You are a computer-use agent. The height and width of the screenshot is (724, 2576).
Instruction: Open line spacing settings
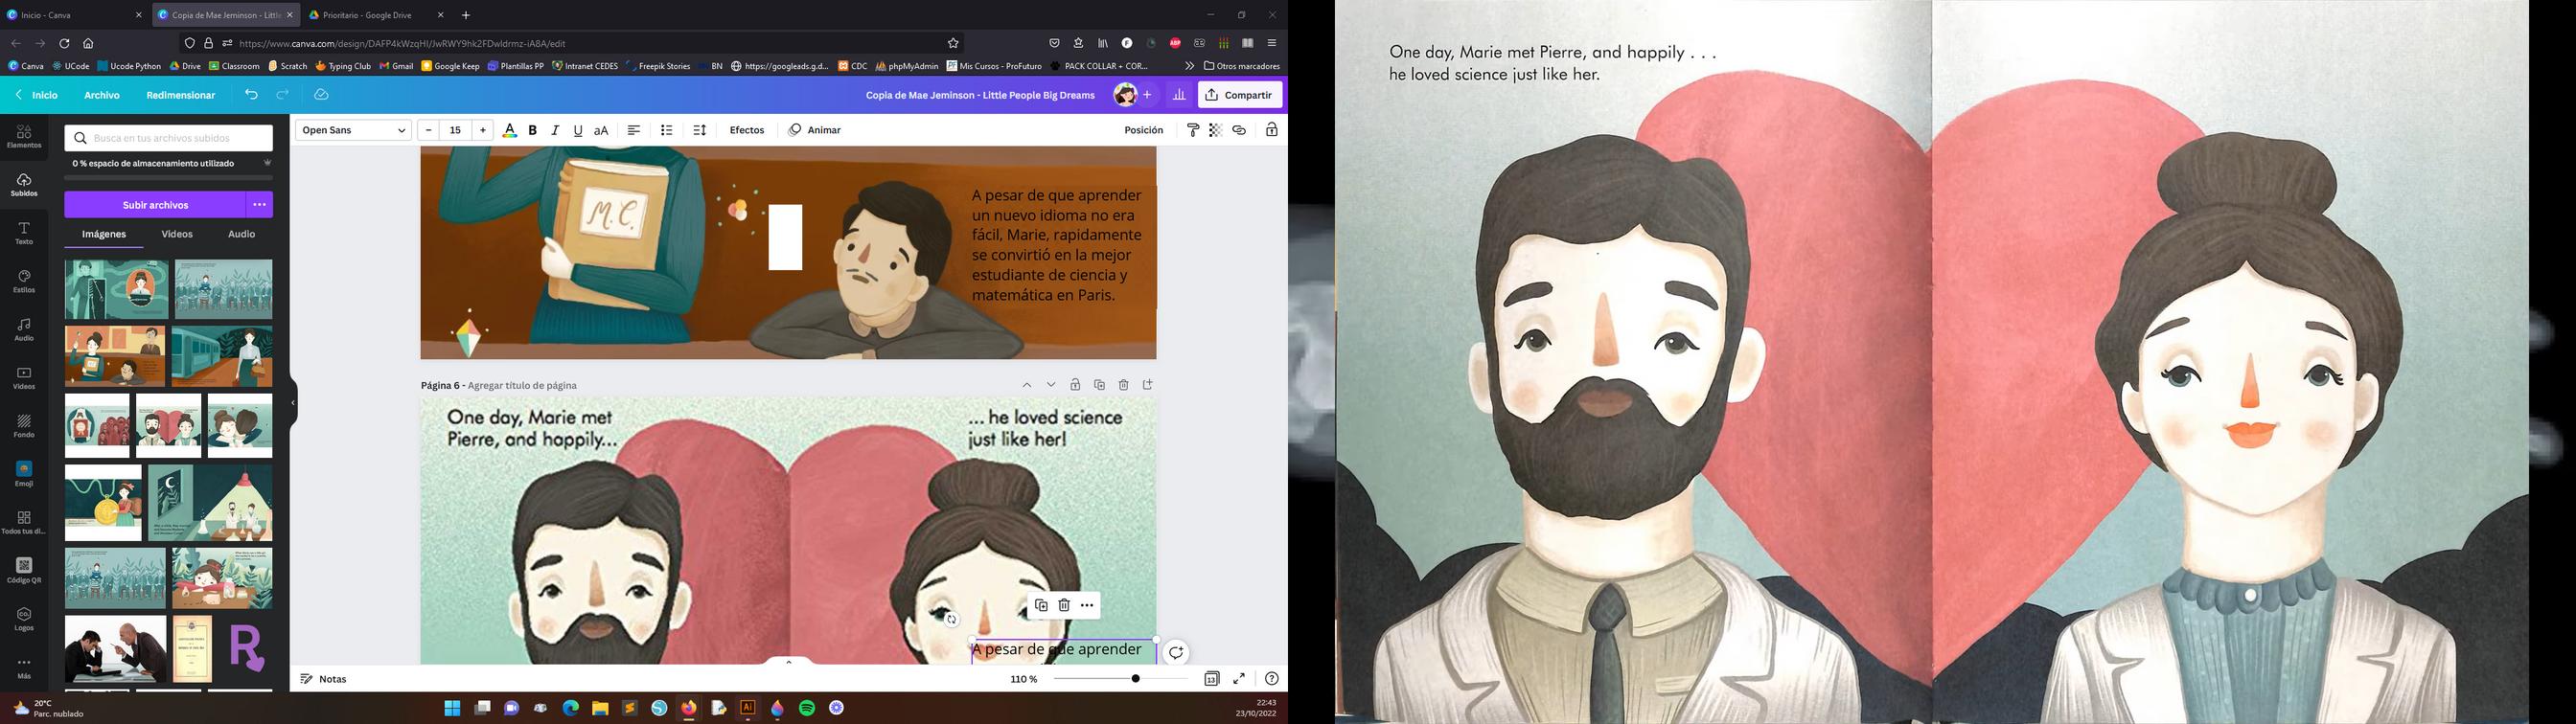pyautogui.click(x=700, y=130)
